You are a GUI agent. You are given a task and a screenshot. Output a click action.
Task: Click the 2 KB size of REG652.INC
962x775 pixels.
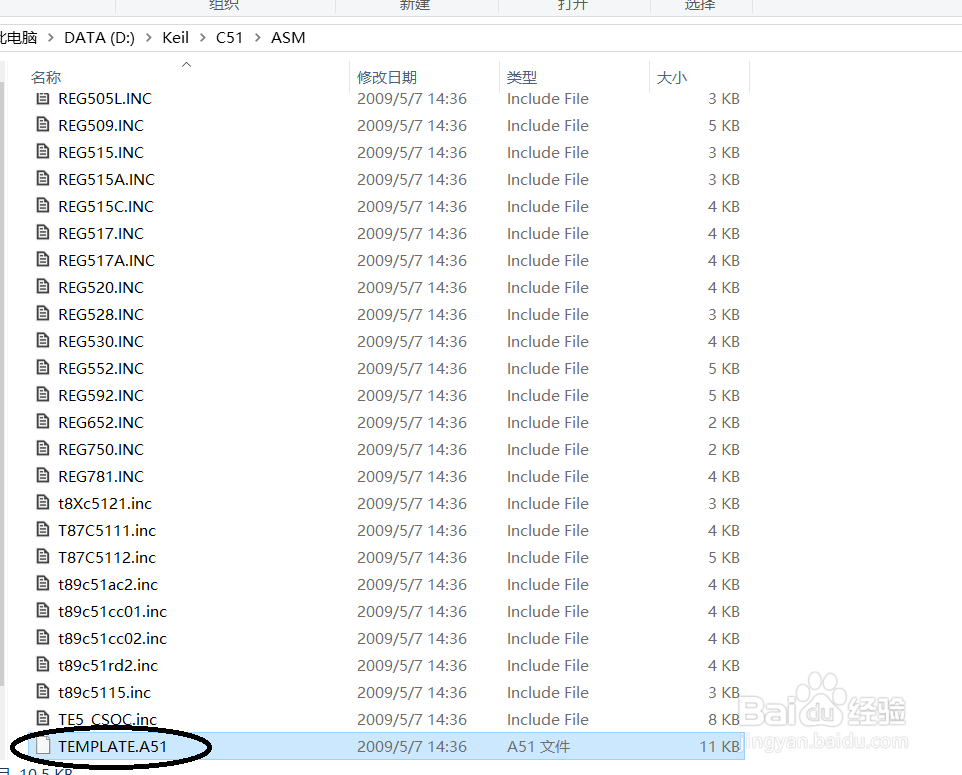point(724,422)
